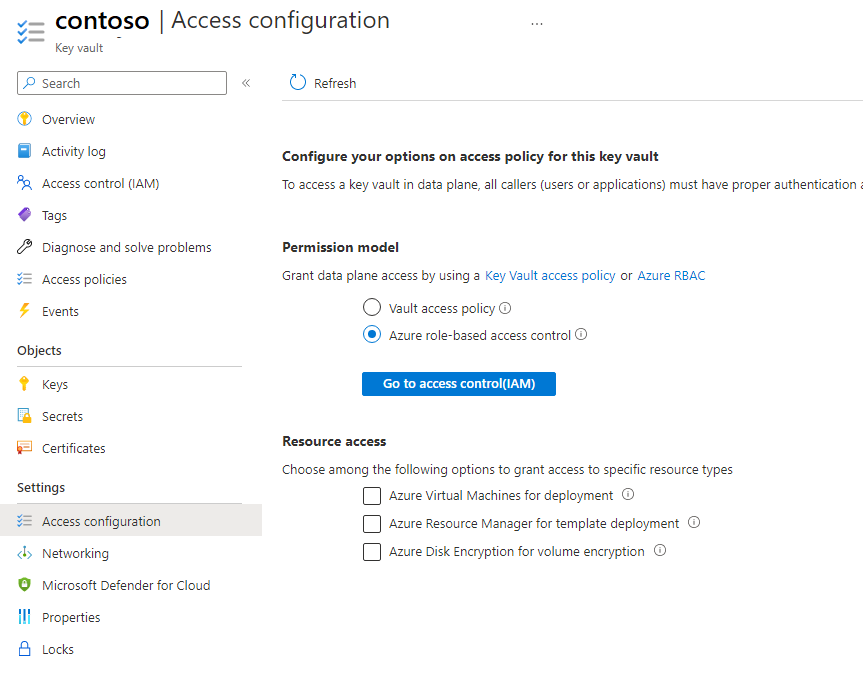The height and width of the screenshot is (673, 866).
Task: Enable Azure Virtual Machines for deployment
Action: click(372, 496)
